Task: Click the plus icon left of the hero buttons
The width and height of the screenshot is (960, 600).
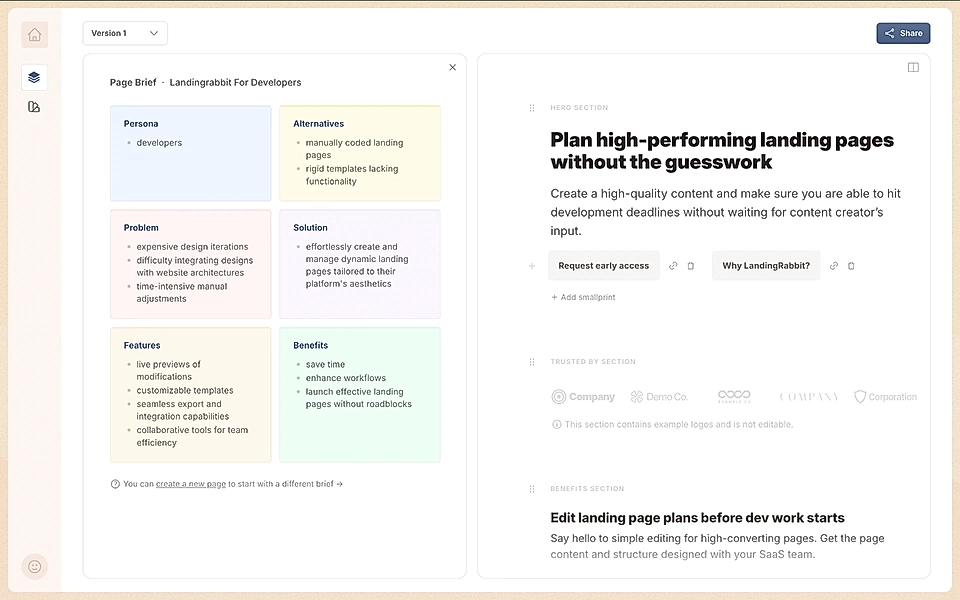Action: tap(531, 265)
